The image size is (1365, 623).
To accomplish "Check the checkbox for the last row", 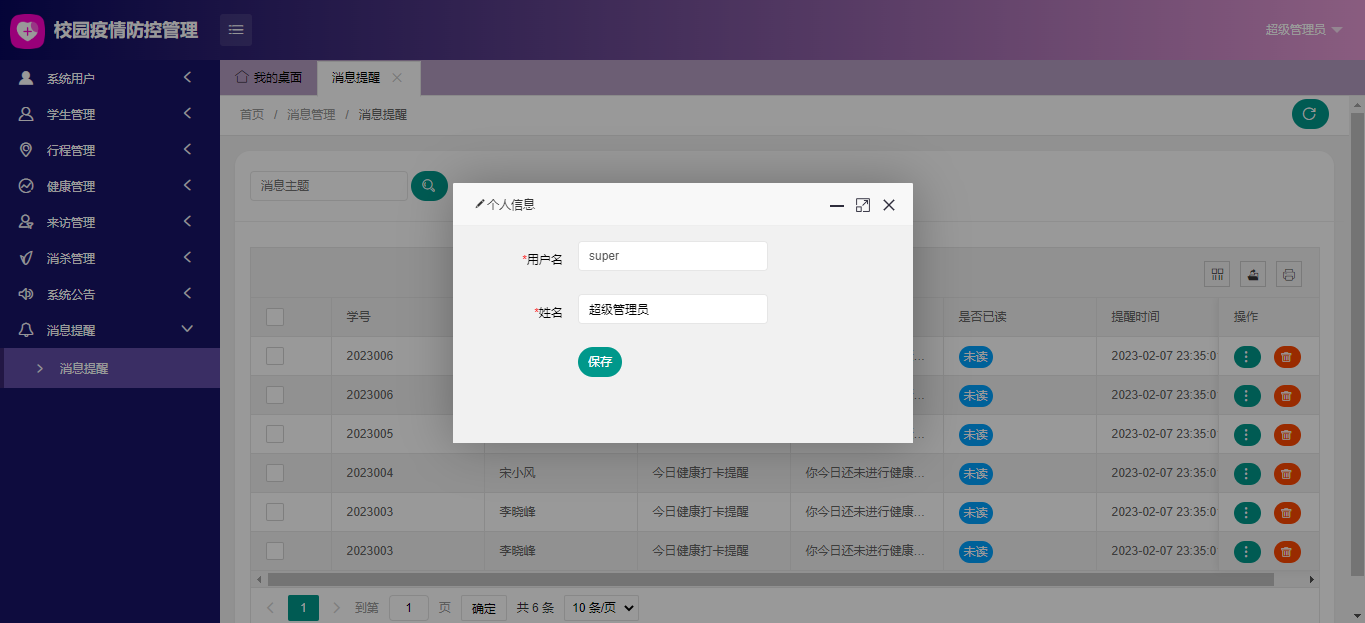I will (x=275, y=551).
